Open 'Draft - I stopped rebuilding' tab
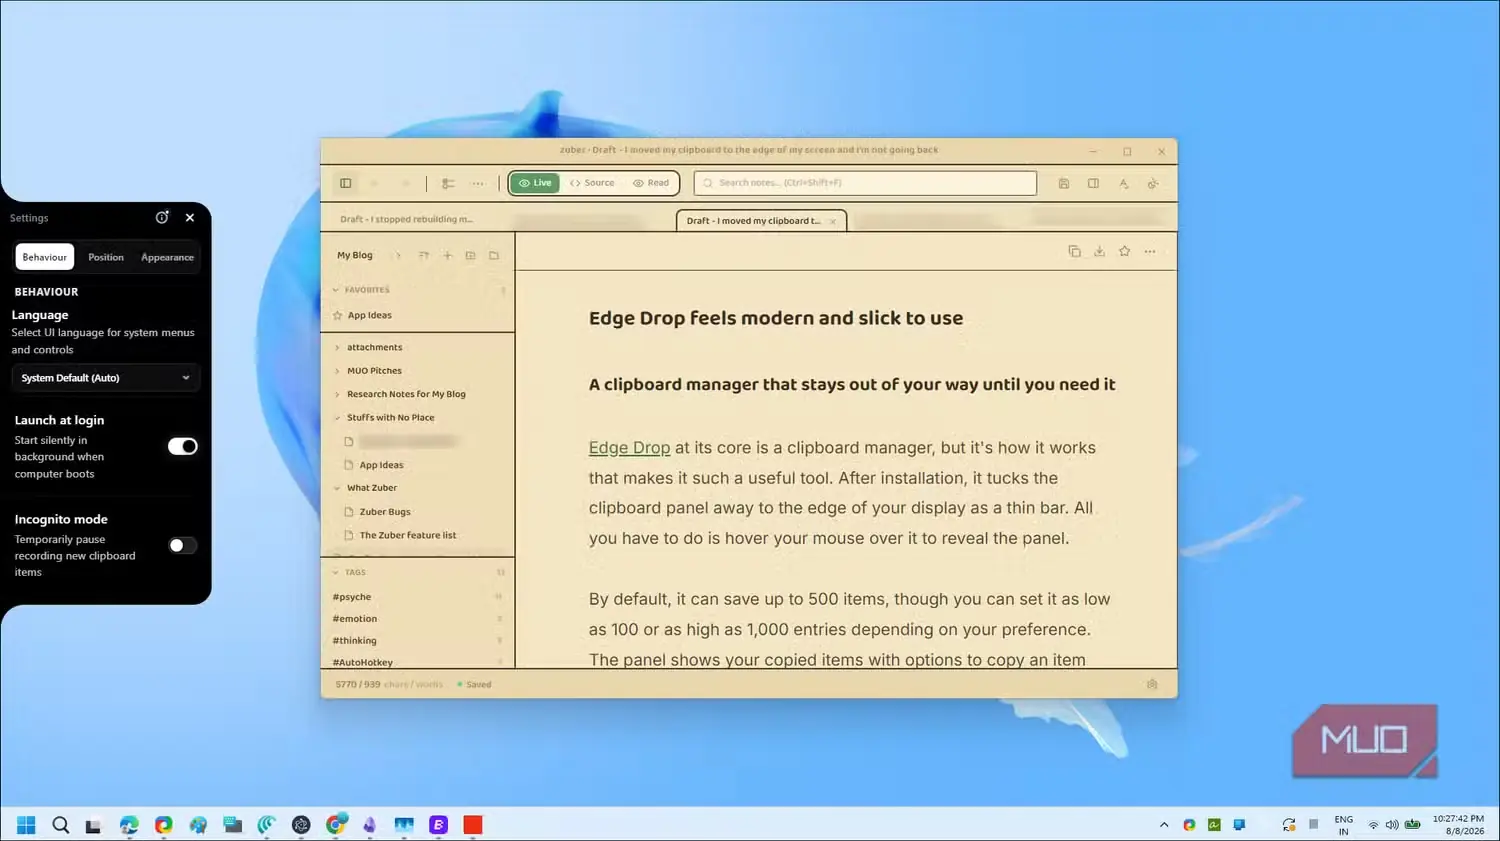 tap(407, 219)
